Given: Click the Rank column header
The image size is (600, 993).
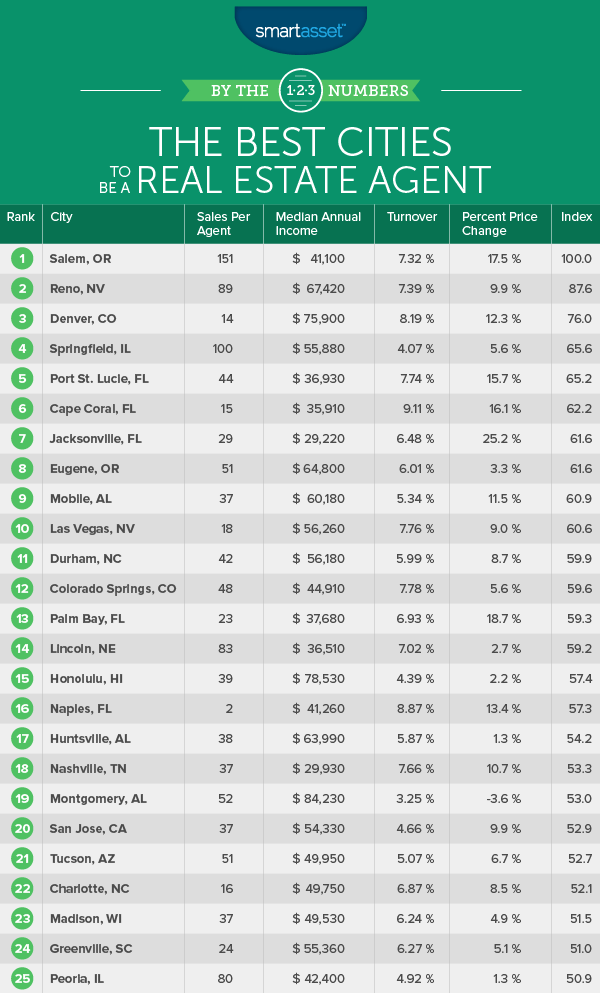Looking at the screenshot, I should coord(20,217).
